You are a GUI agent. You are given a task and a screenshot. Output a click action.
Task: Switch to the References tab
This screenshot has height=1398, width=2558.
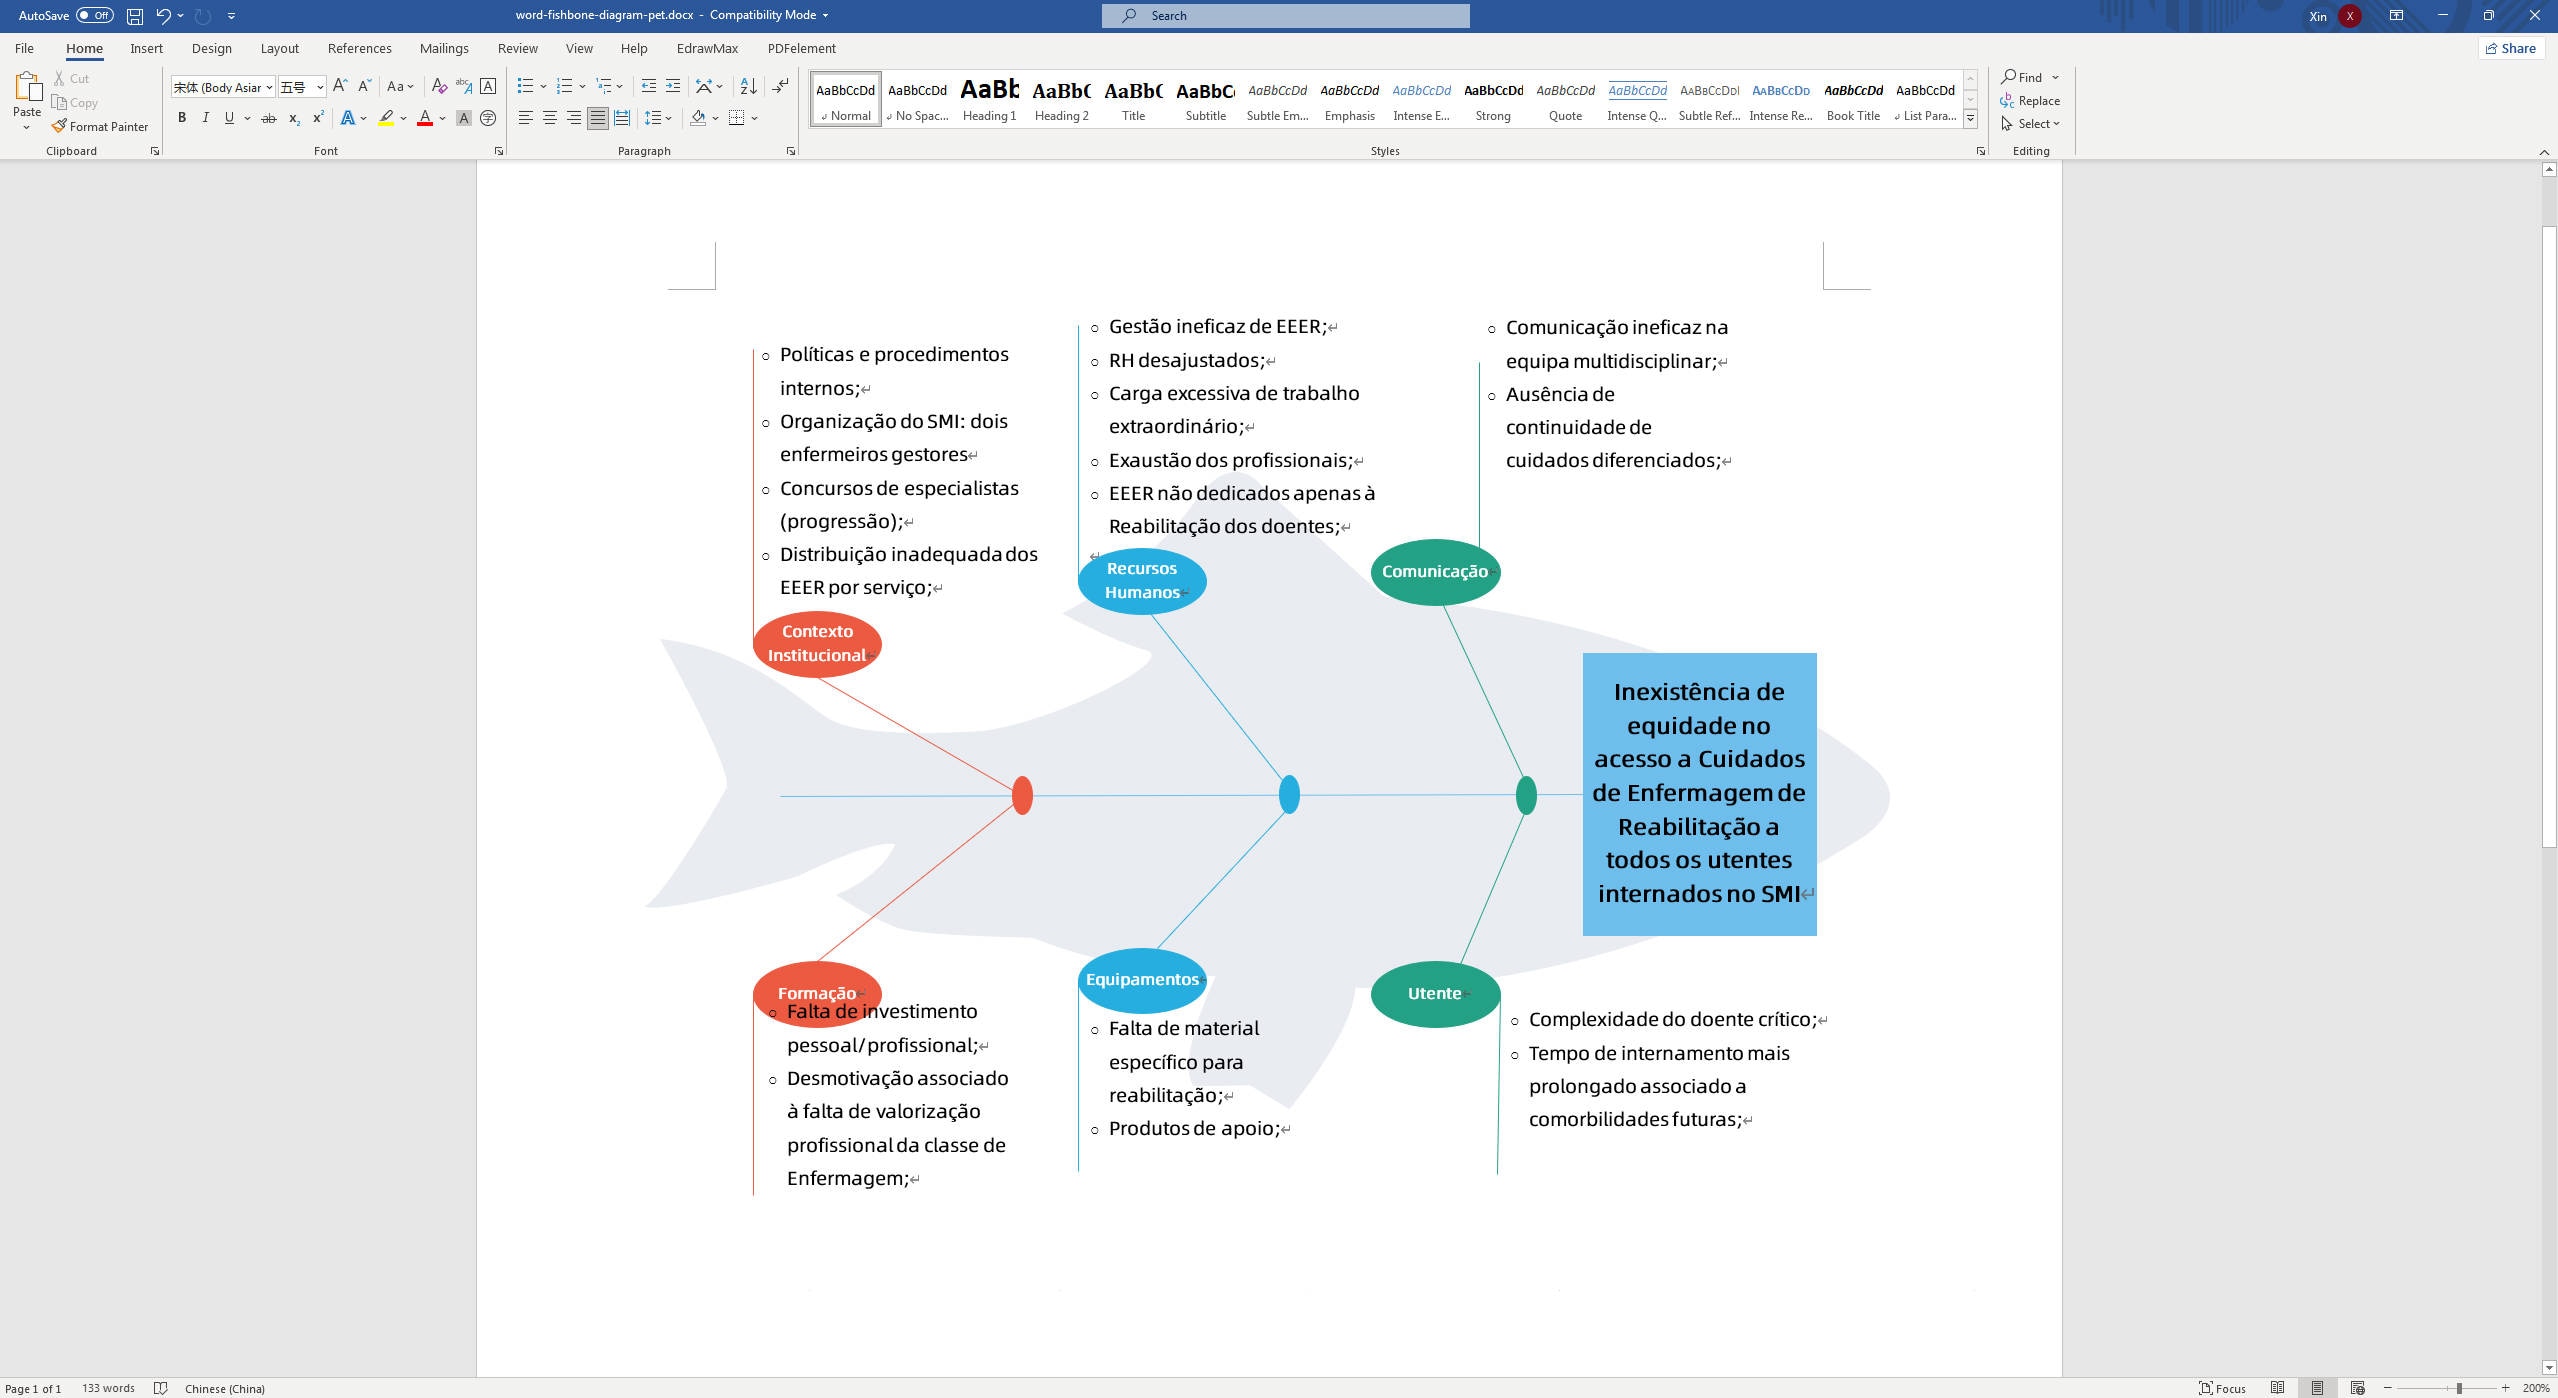point(359,48)
